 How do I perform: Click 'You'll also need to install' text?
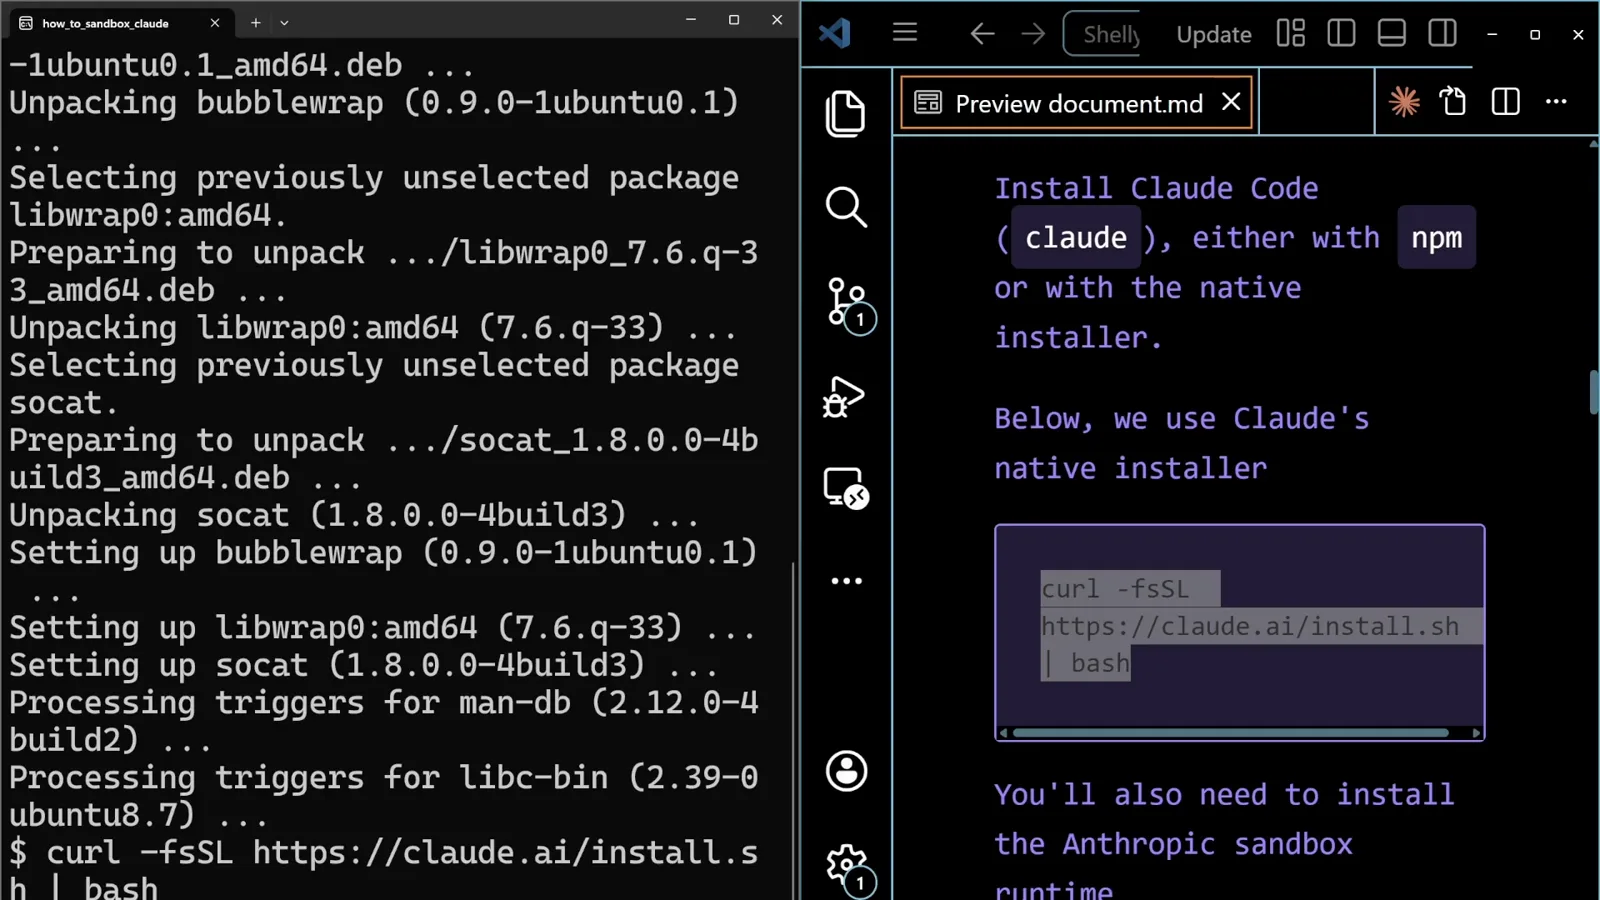1224,794
